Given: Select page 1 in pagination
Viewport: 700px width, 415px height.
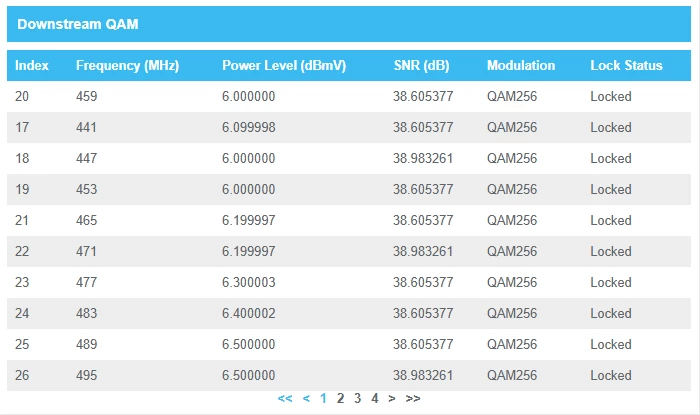Looking at the screenshot, I should 323,398.
